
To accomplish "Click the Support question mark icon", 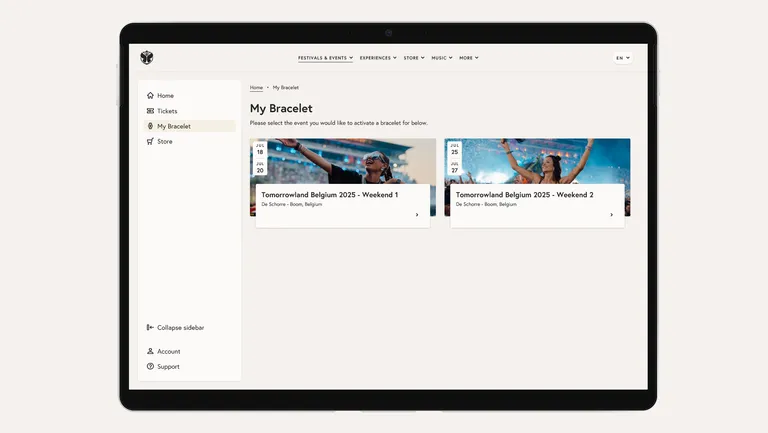I will [150, 366].
